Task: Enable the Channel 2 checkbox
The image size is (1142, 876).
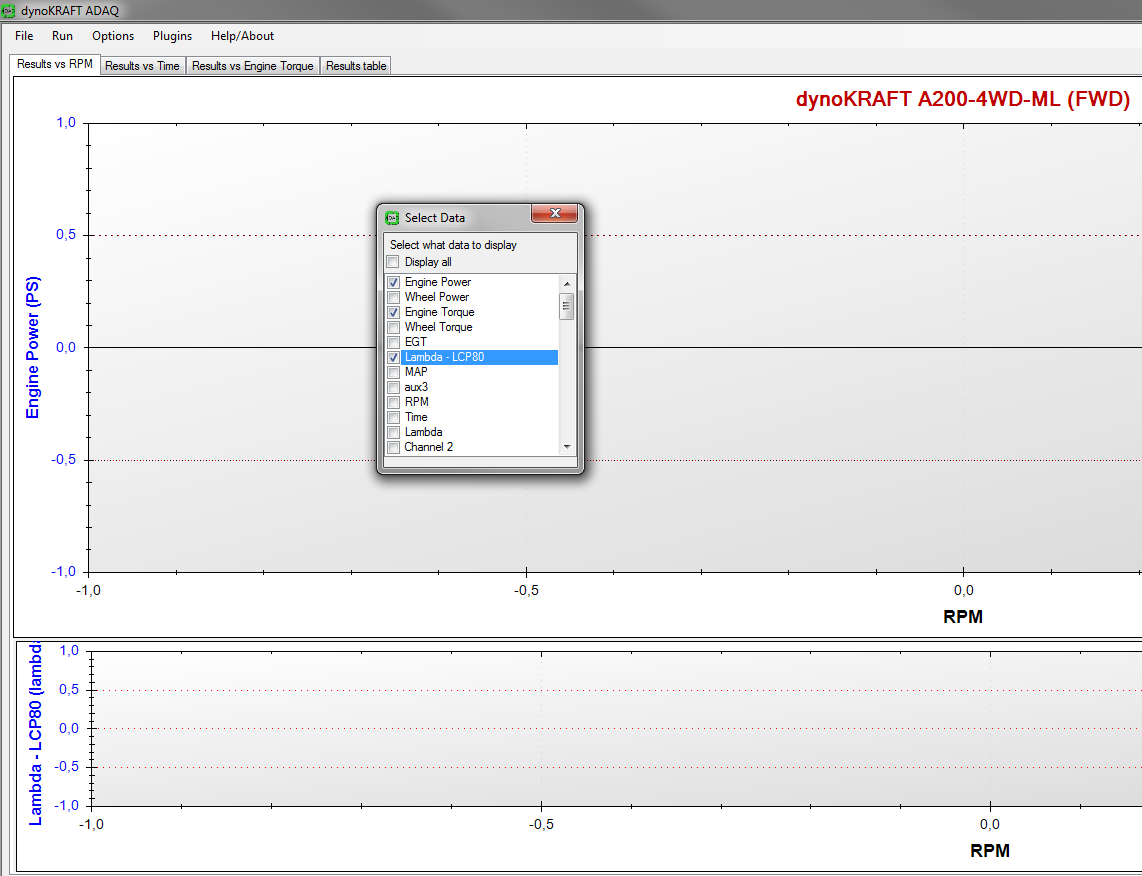Action: tap(393, 447)
